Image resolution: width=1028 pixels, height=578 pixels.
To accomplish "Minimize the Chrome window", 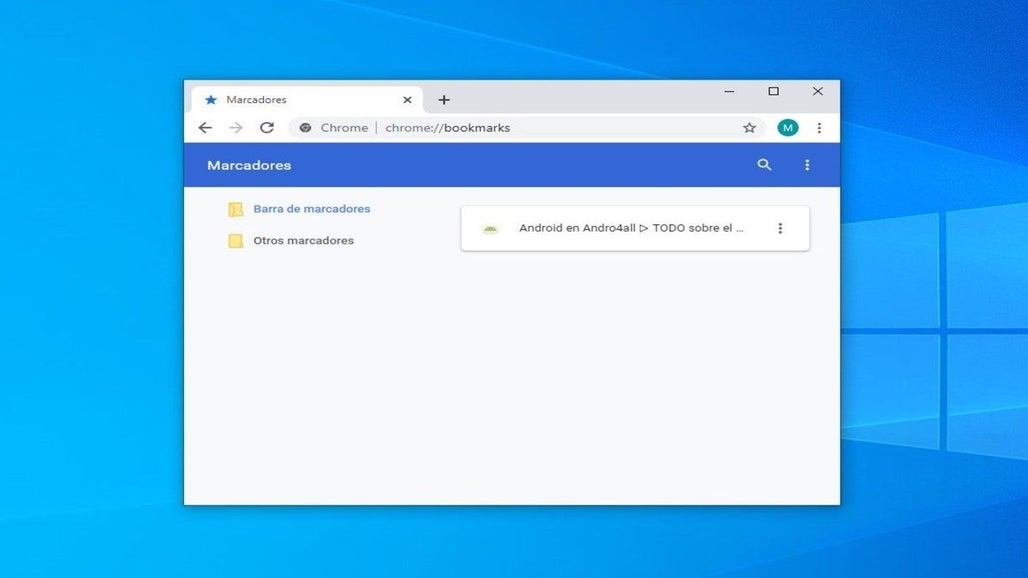I will pos(729,91).
